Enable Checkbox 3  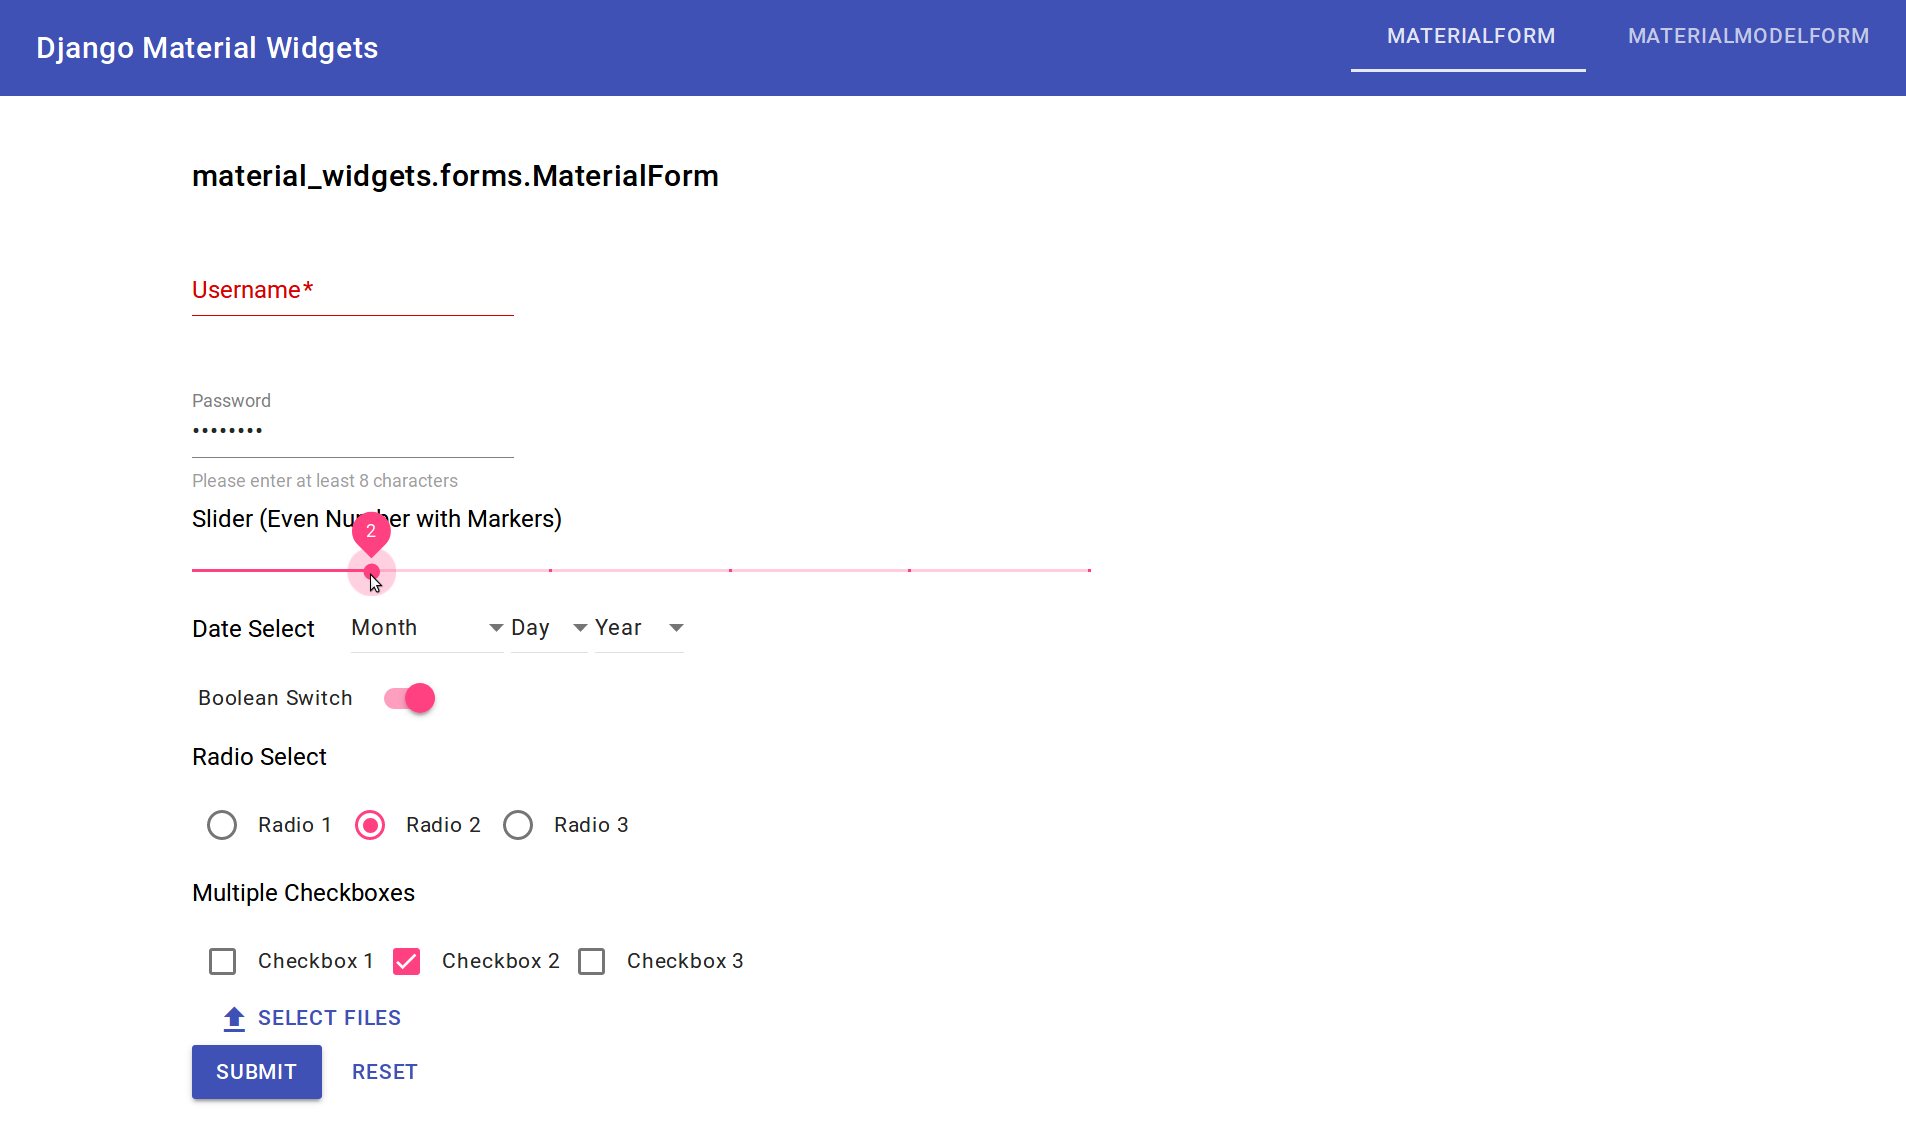(591, 961)
